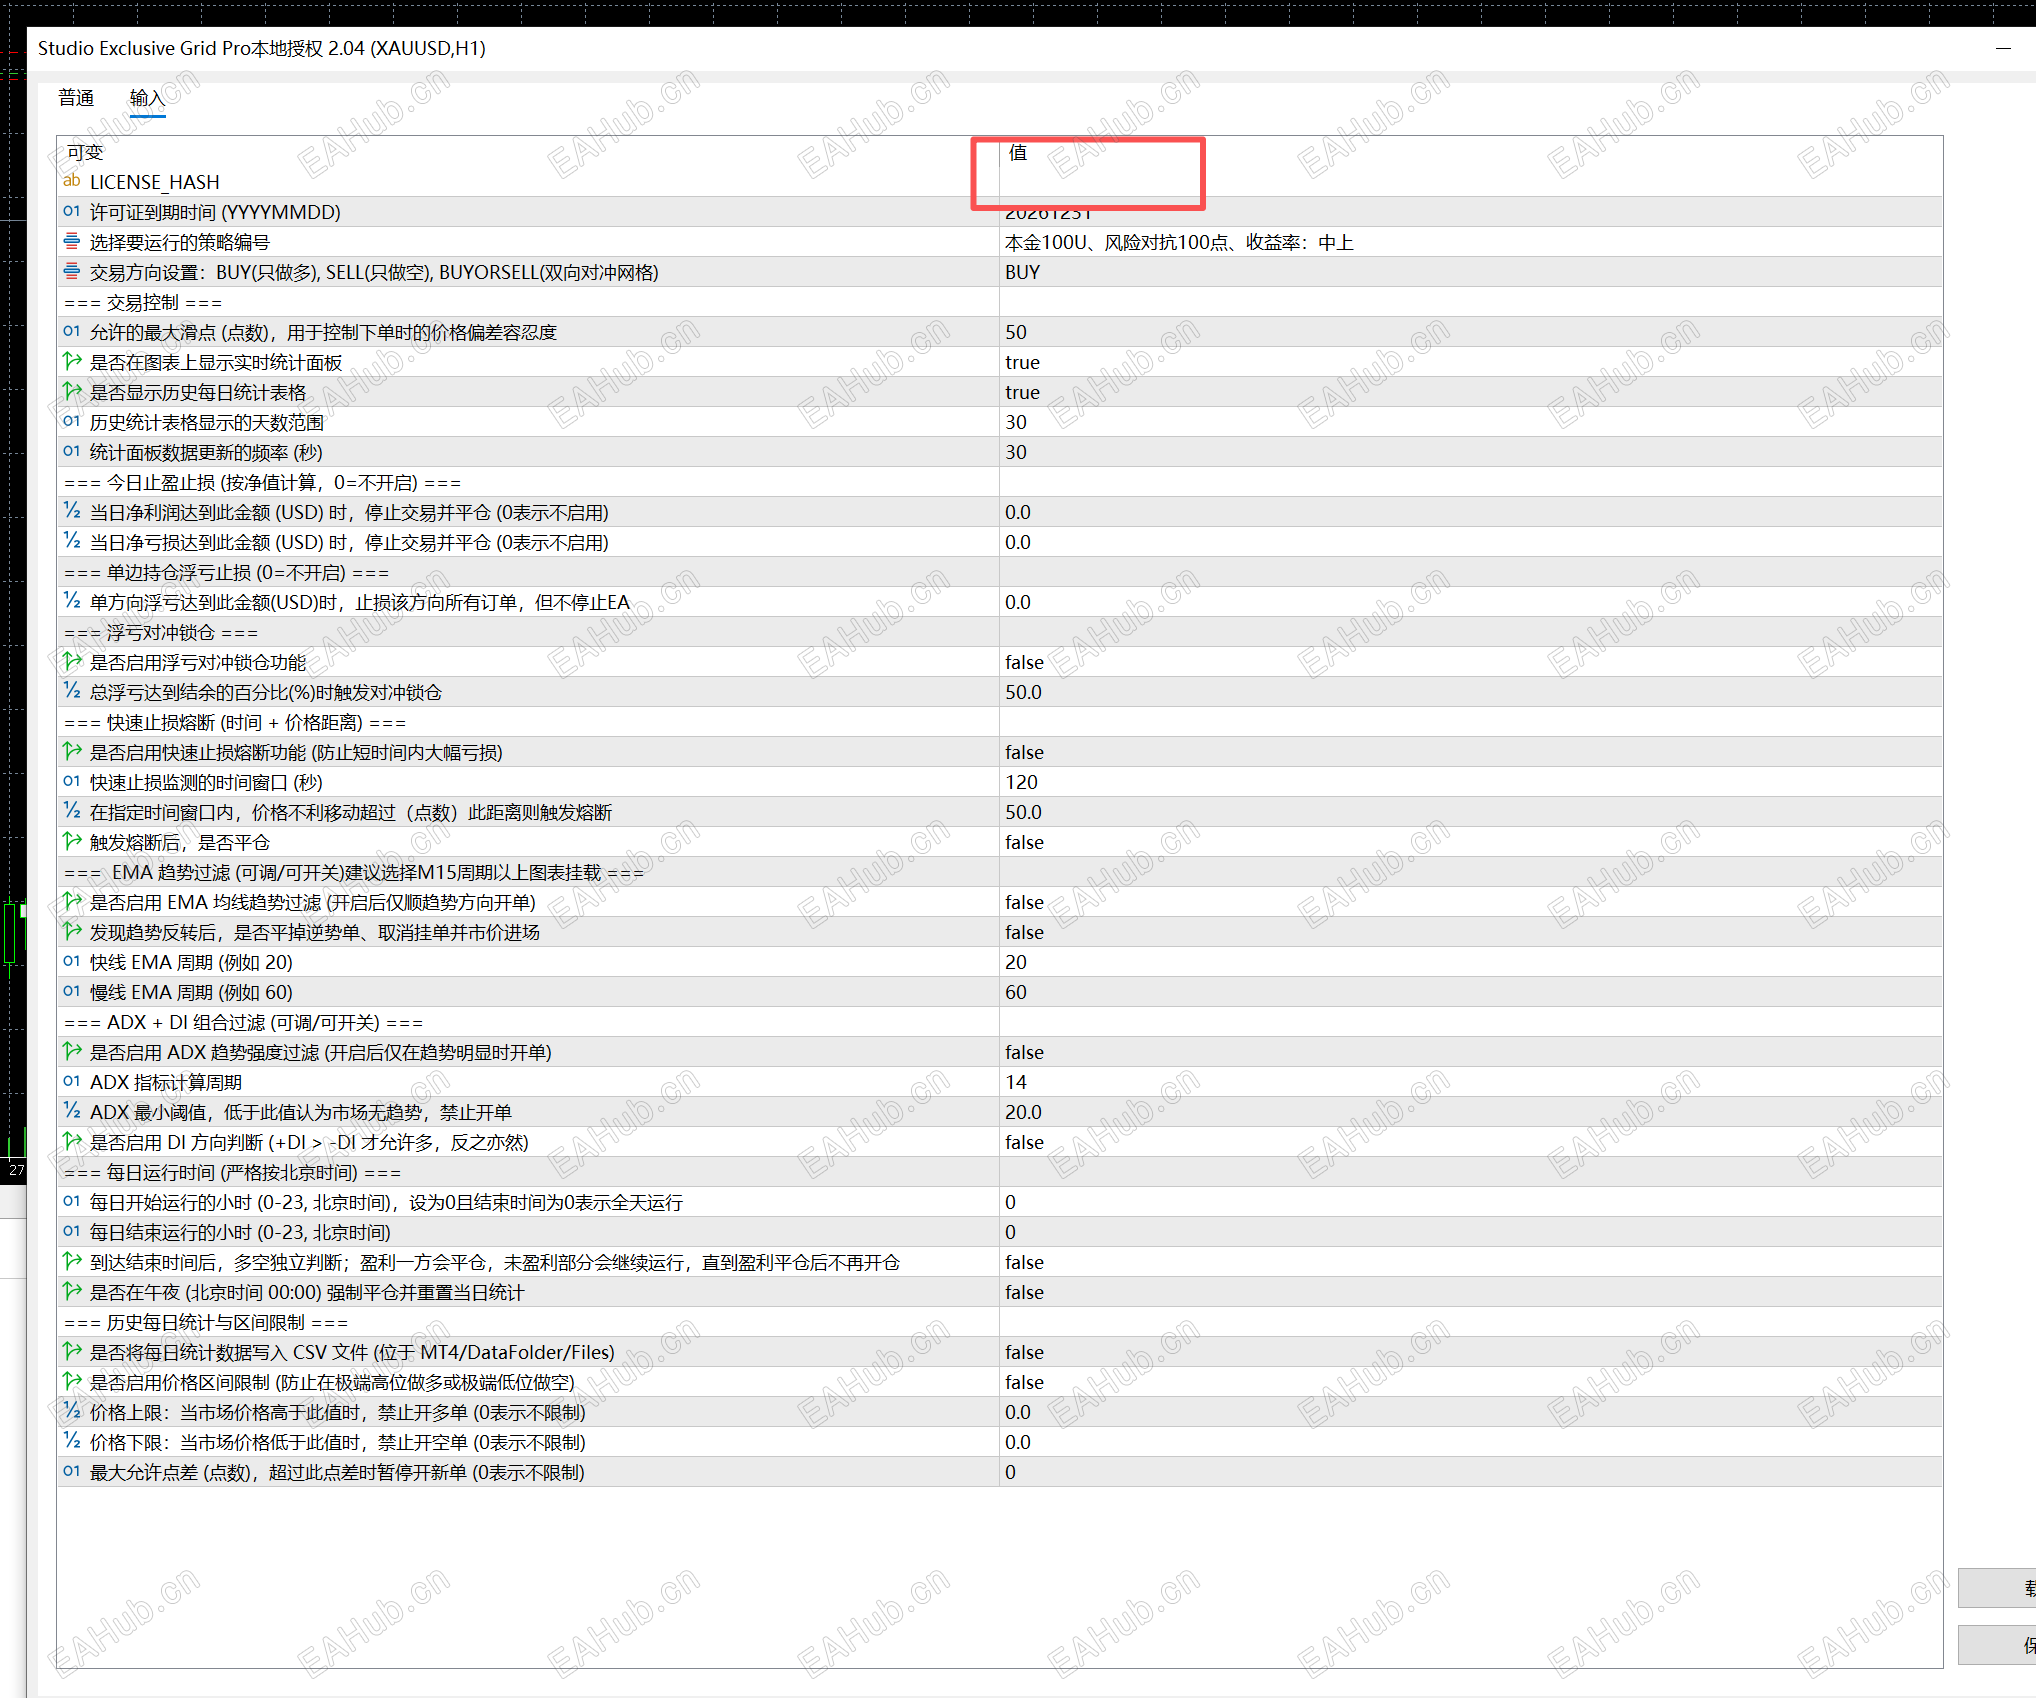The height and width of the screenshot is (1698, 2036).
Task: Open the strategy dropdown showing 本金100U
Action: point(1178,242)
